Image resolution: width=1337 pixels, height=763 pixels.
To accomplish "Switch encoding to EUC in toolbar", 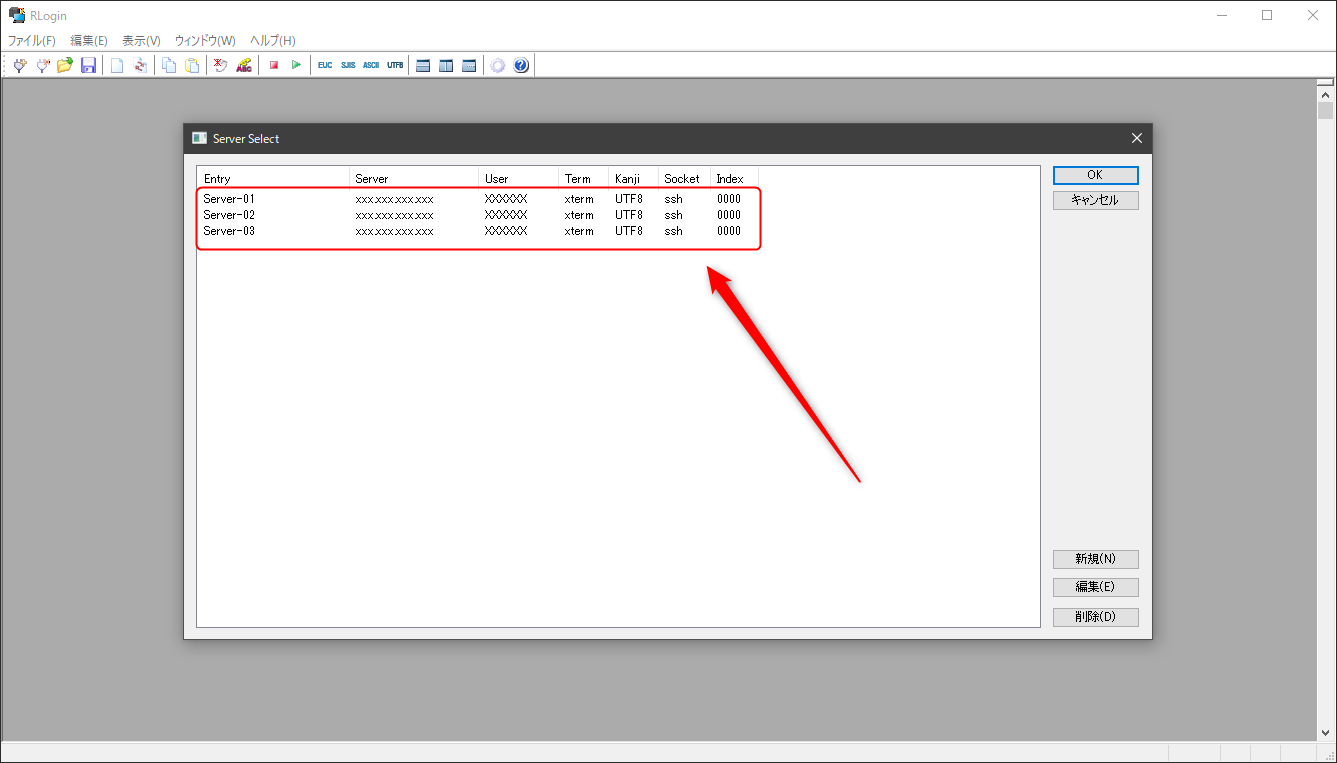I will coord(325,65).
